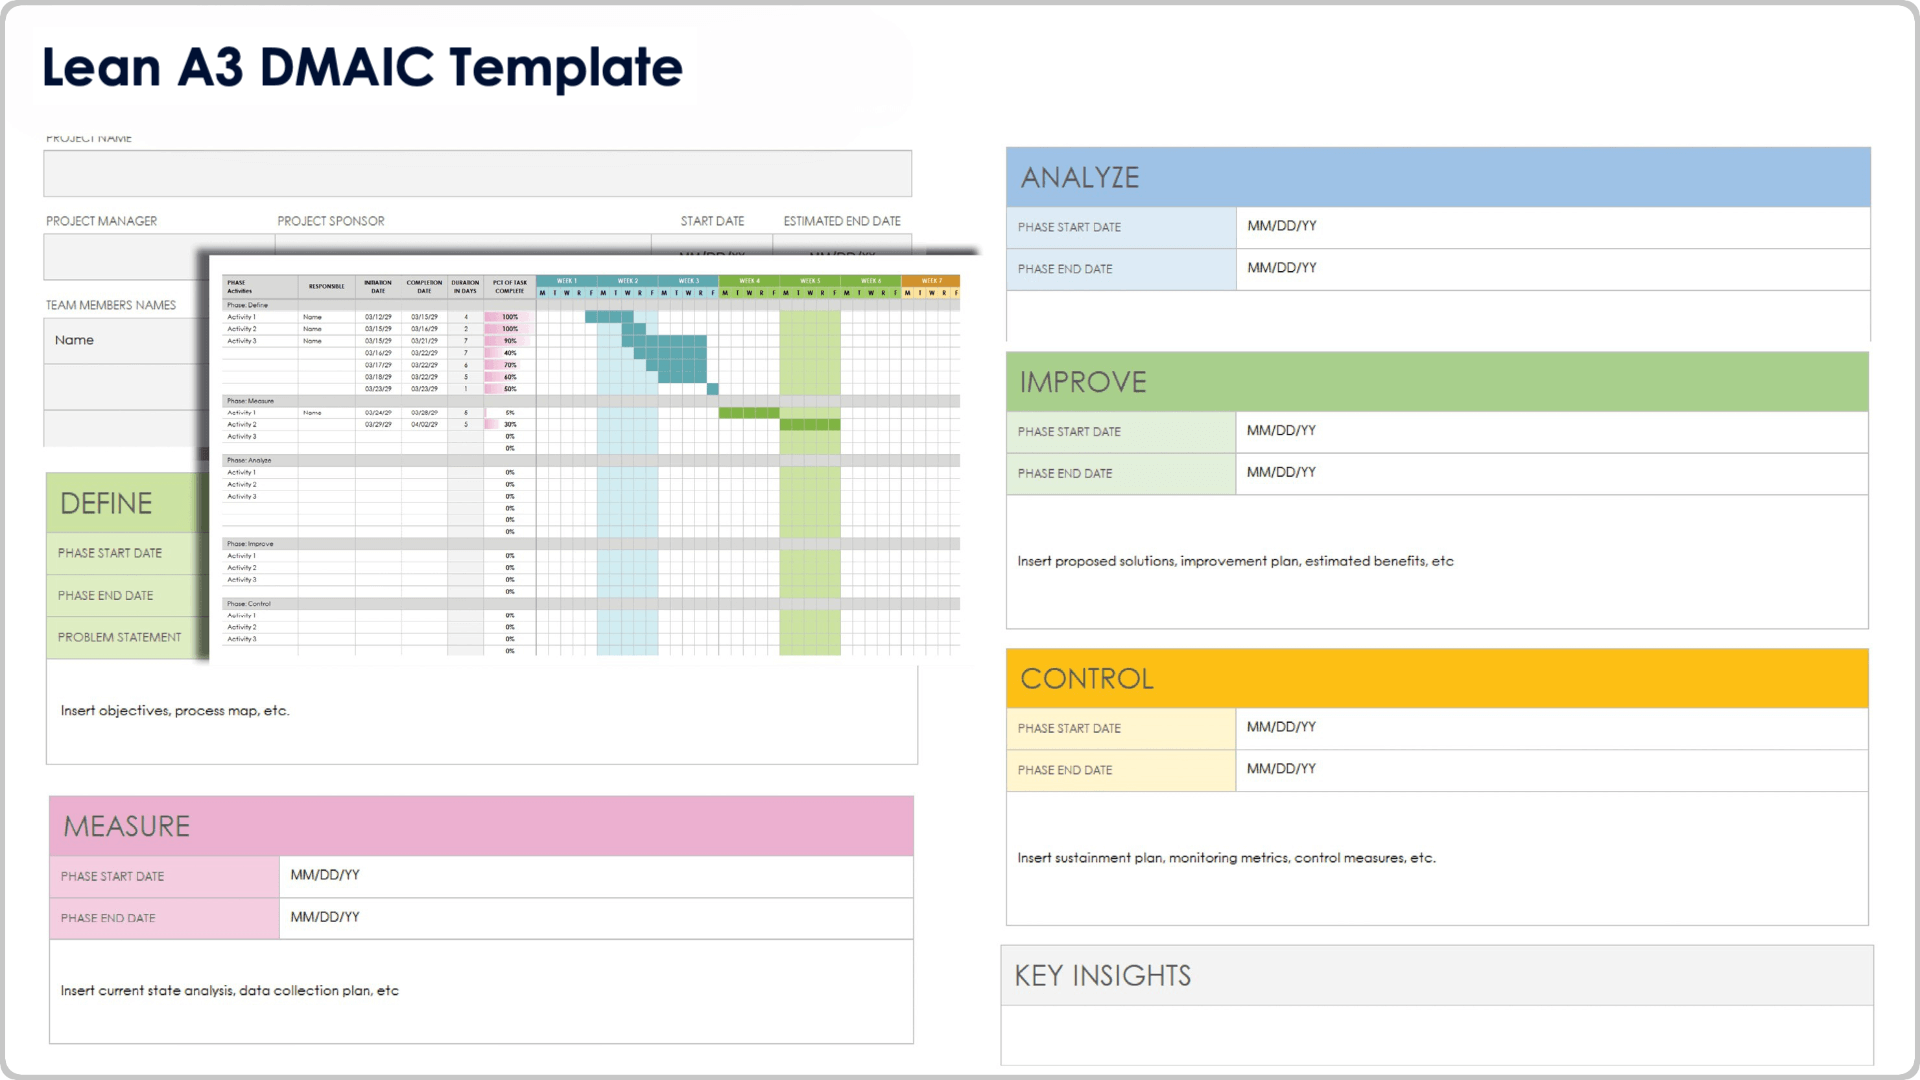Viewport: 1920px width, 1080px height.
Task: Click the PROJECT MANAGER label
Action: click(101, 221)
